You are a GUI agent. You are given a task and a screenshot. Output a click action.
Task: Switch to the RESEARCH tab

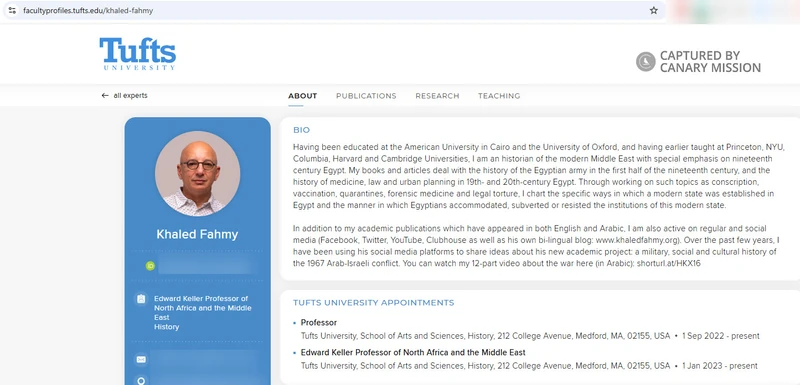(437, 96)
